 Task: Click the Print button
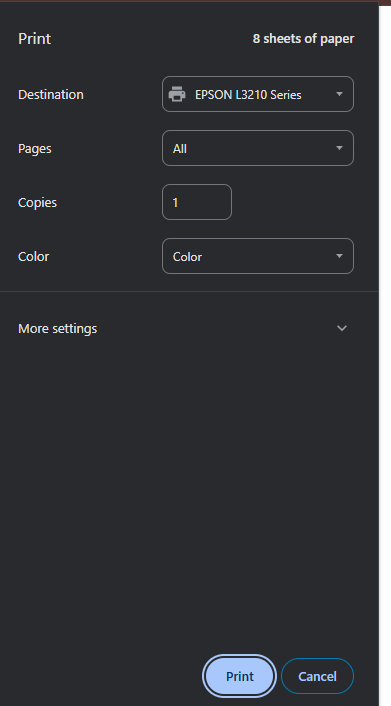(240, 676)
